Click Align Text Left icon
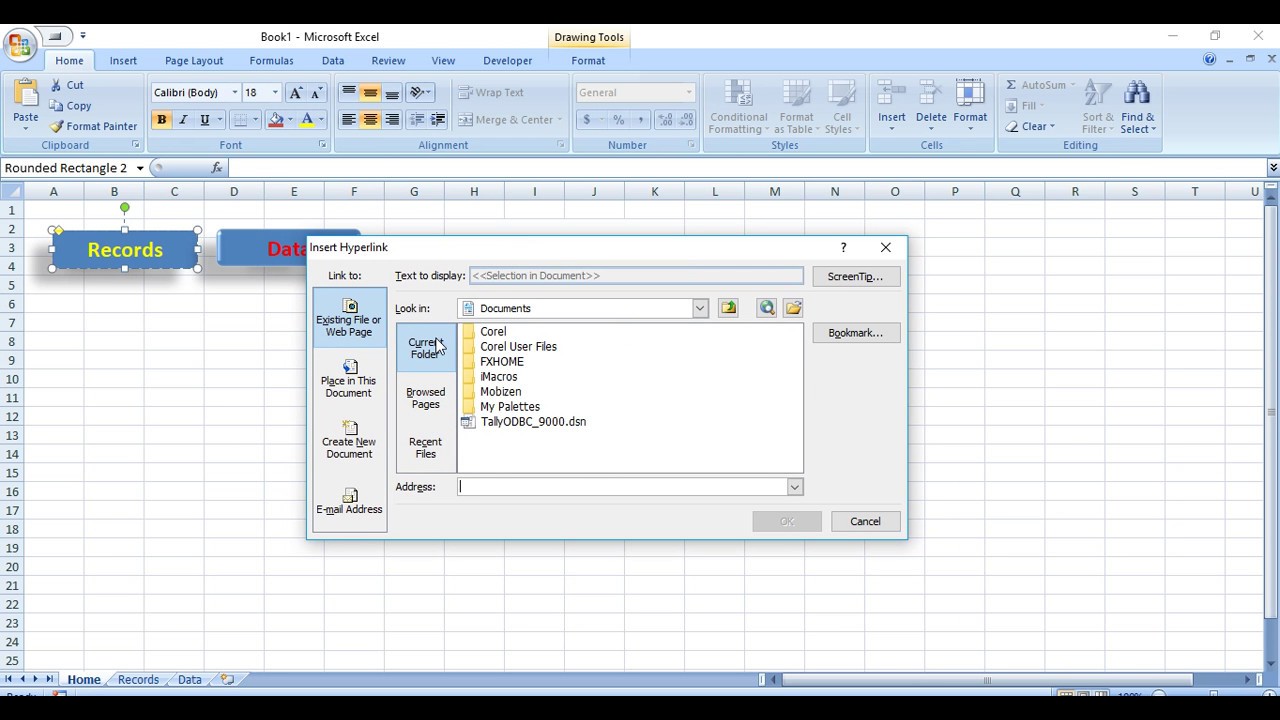Image resolution: width=1280 pixels, height=720 pixels. pyautogui.click(x=348, y=120)
